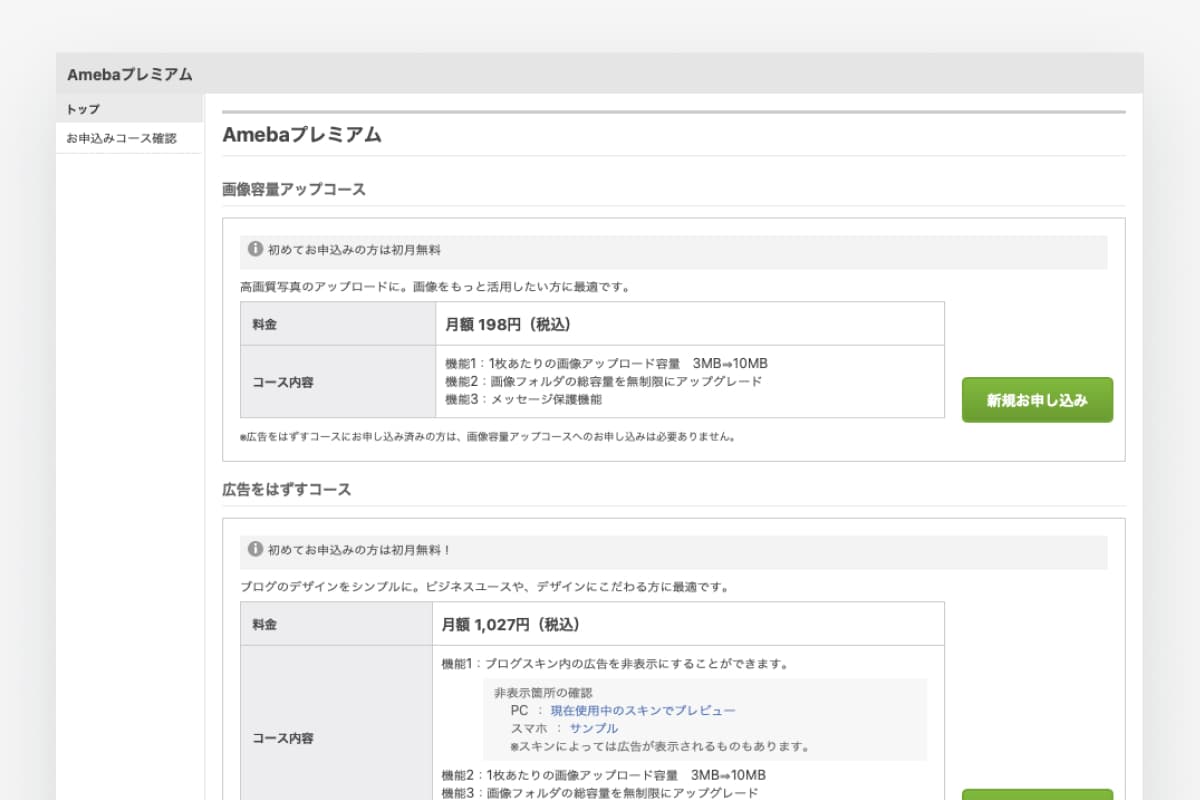Screen dimensions: 1200x800
Task: Click the price text 月額 1,027円（税込）
Action: (x=511, y=624)
